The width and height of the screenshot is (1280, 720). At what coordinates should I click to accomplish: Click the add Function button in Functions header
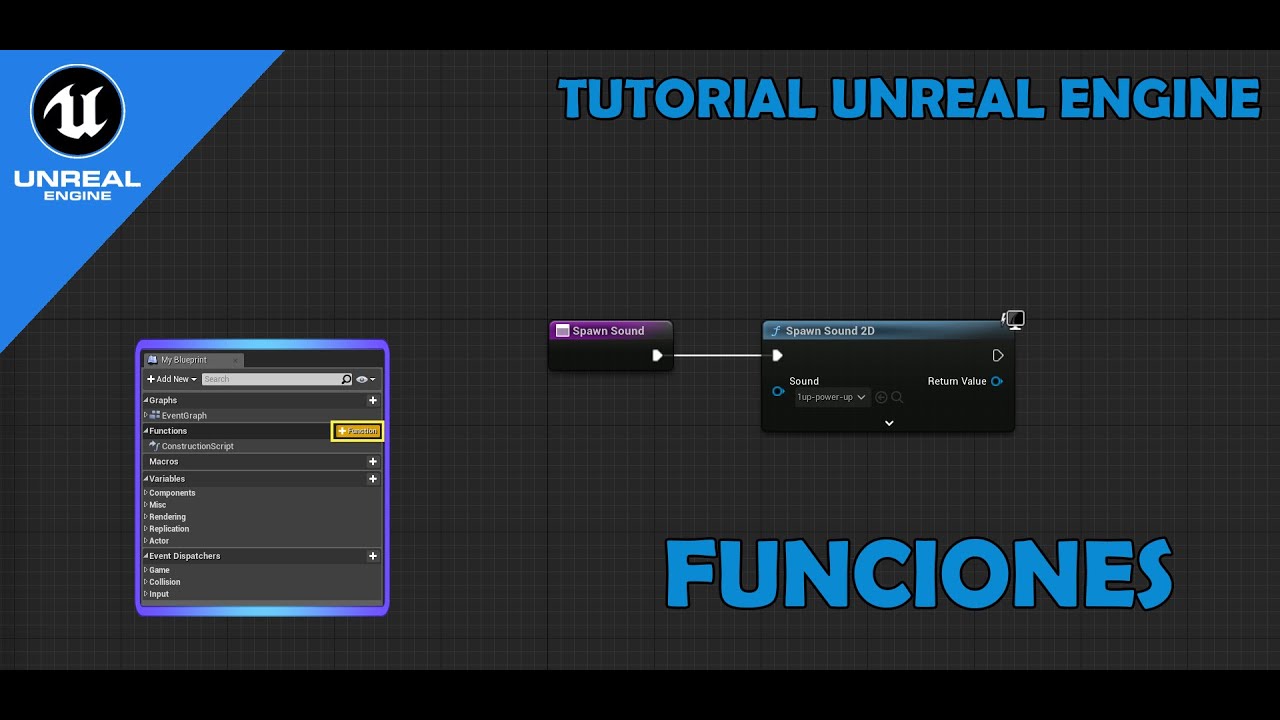pos(357,431)
